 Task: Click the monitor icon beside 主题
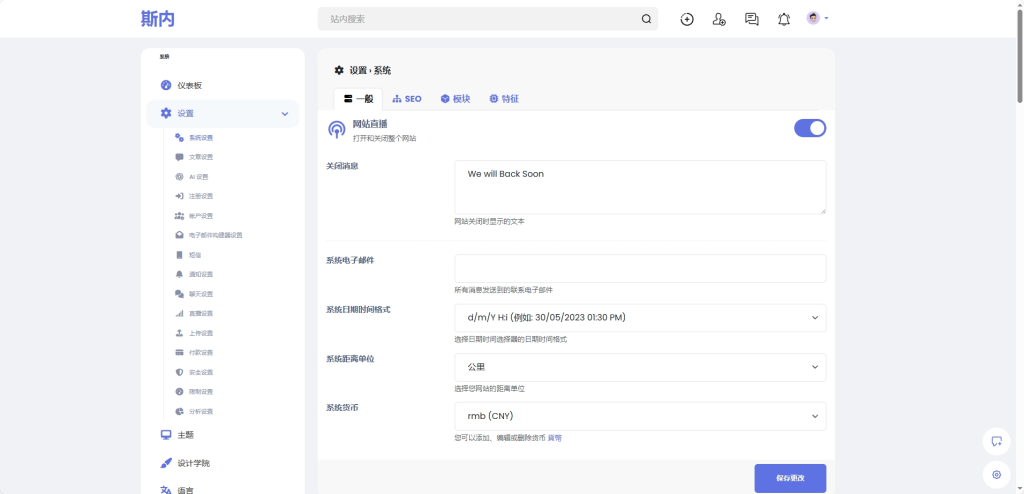pos(166,435)
